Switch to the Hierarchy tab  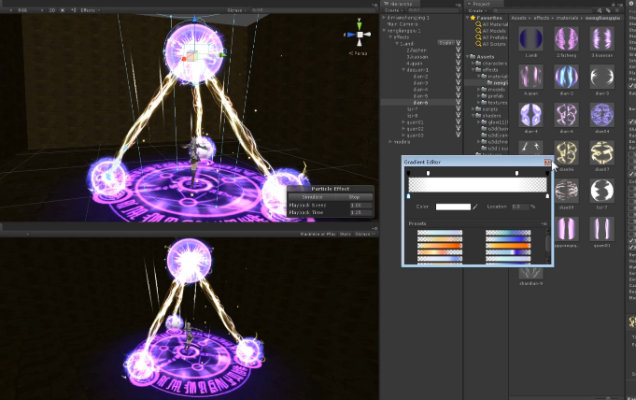click(x=397, y=4)
